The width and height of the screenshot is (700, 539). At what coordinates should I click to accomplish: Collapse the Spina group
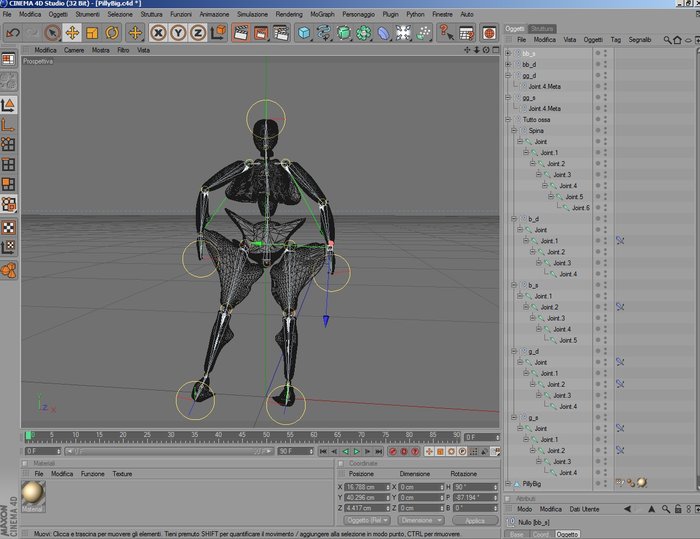(x=514, y=130)
